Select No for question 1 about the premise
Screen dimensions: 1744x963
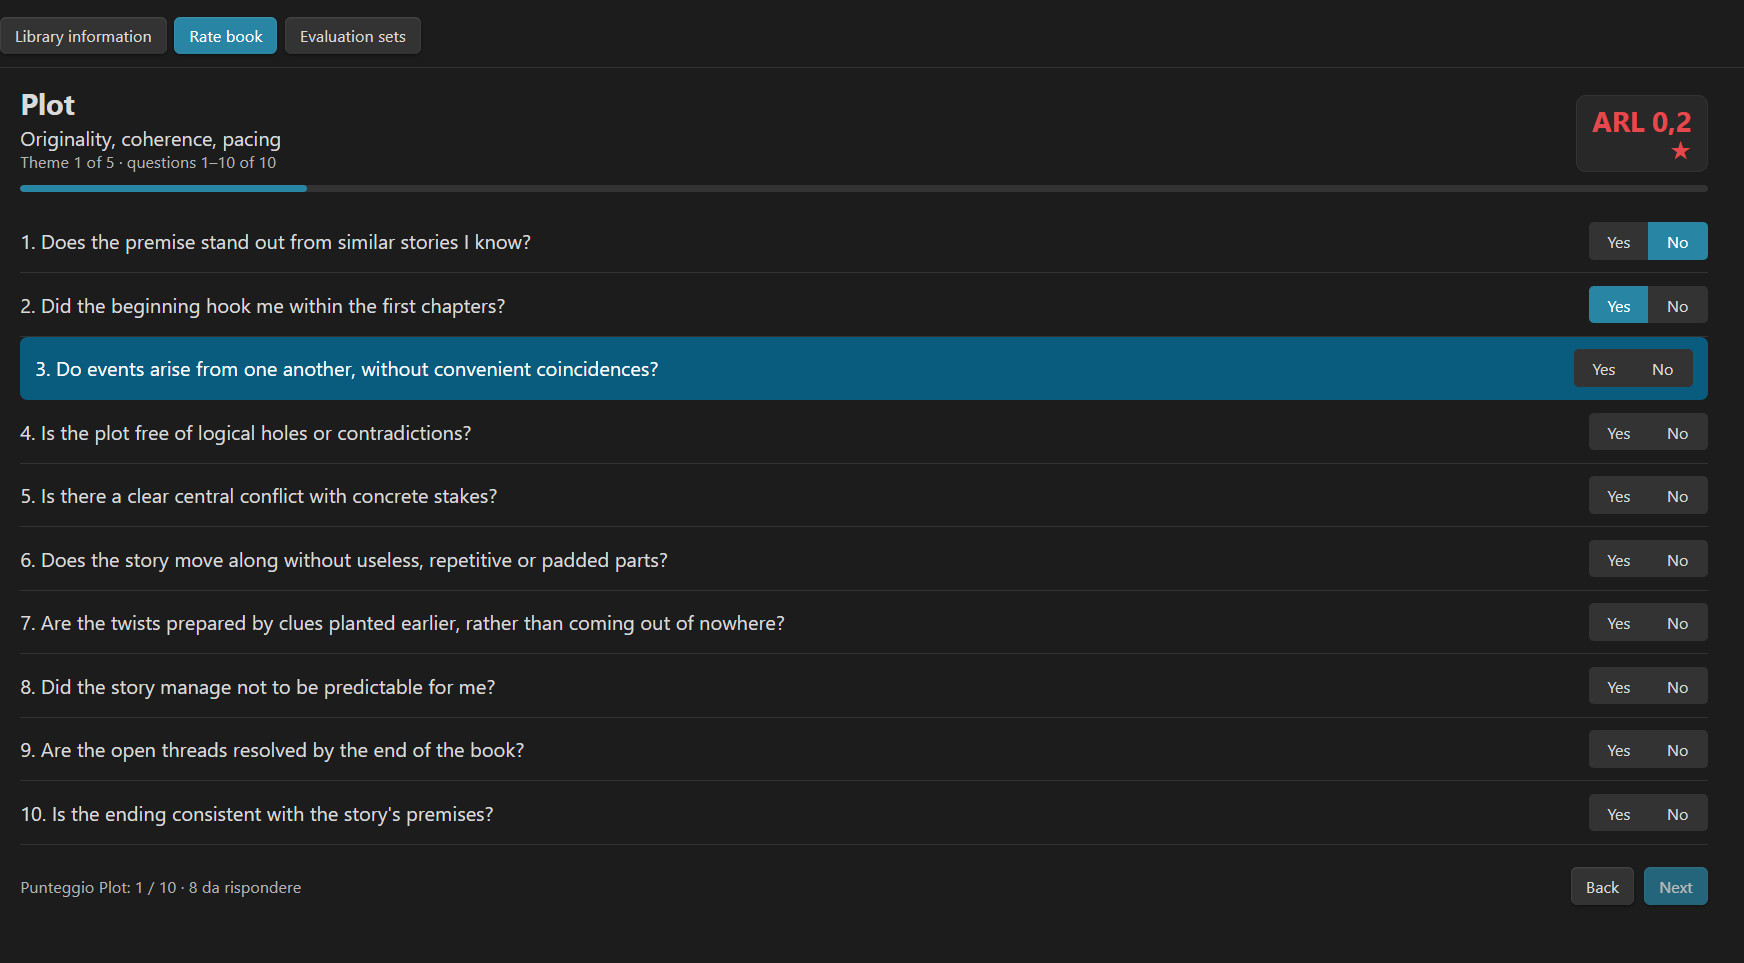pyautogui.click(x=1677, y=242)
